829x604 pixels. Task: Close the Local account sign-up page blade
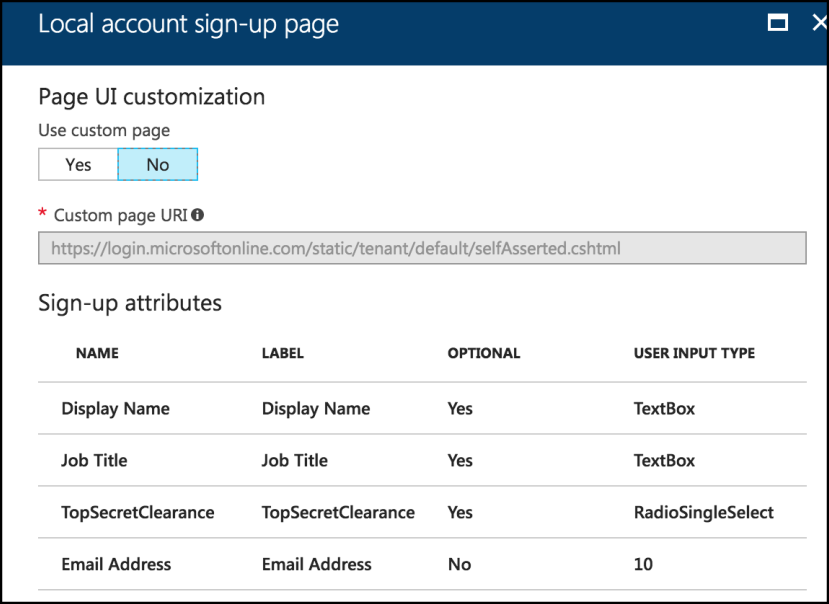820,22
